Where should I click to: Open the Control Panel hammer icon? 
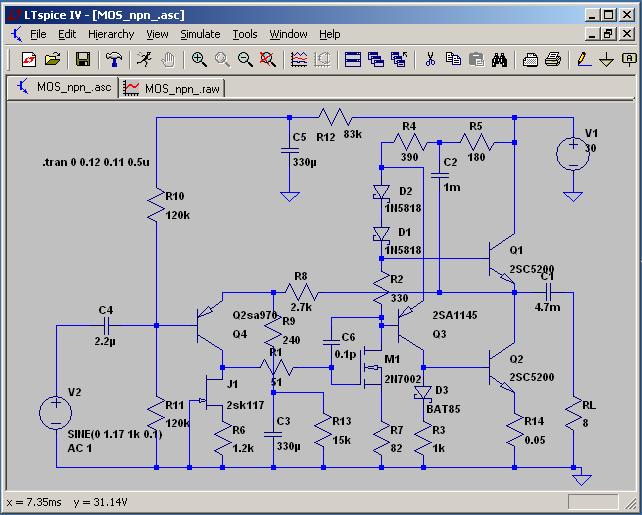pos(114,60)
